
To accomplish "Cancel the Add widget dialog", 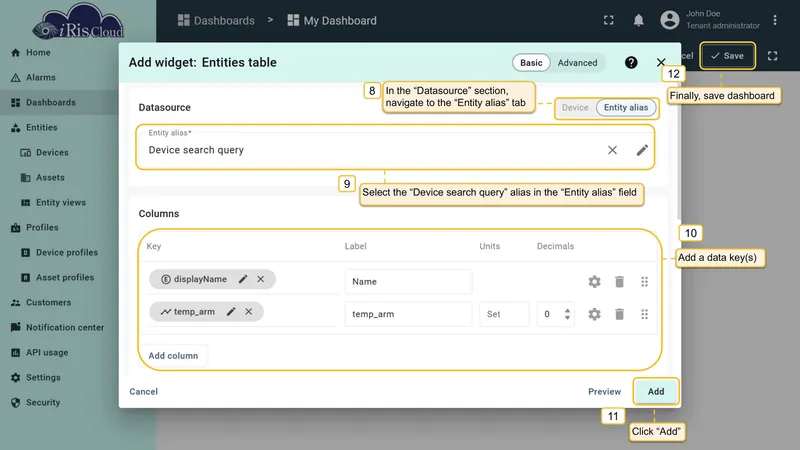I will [x=143, y=392].
